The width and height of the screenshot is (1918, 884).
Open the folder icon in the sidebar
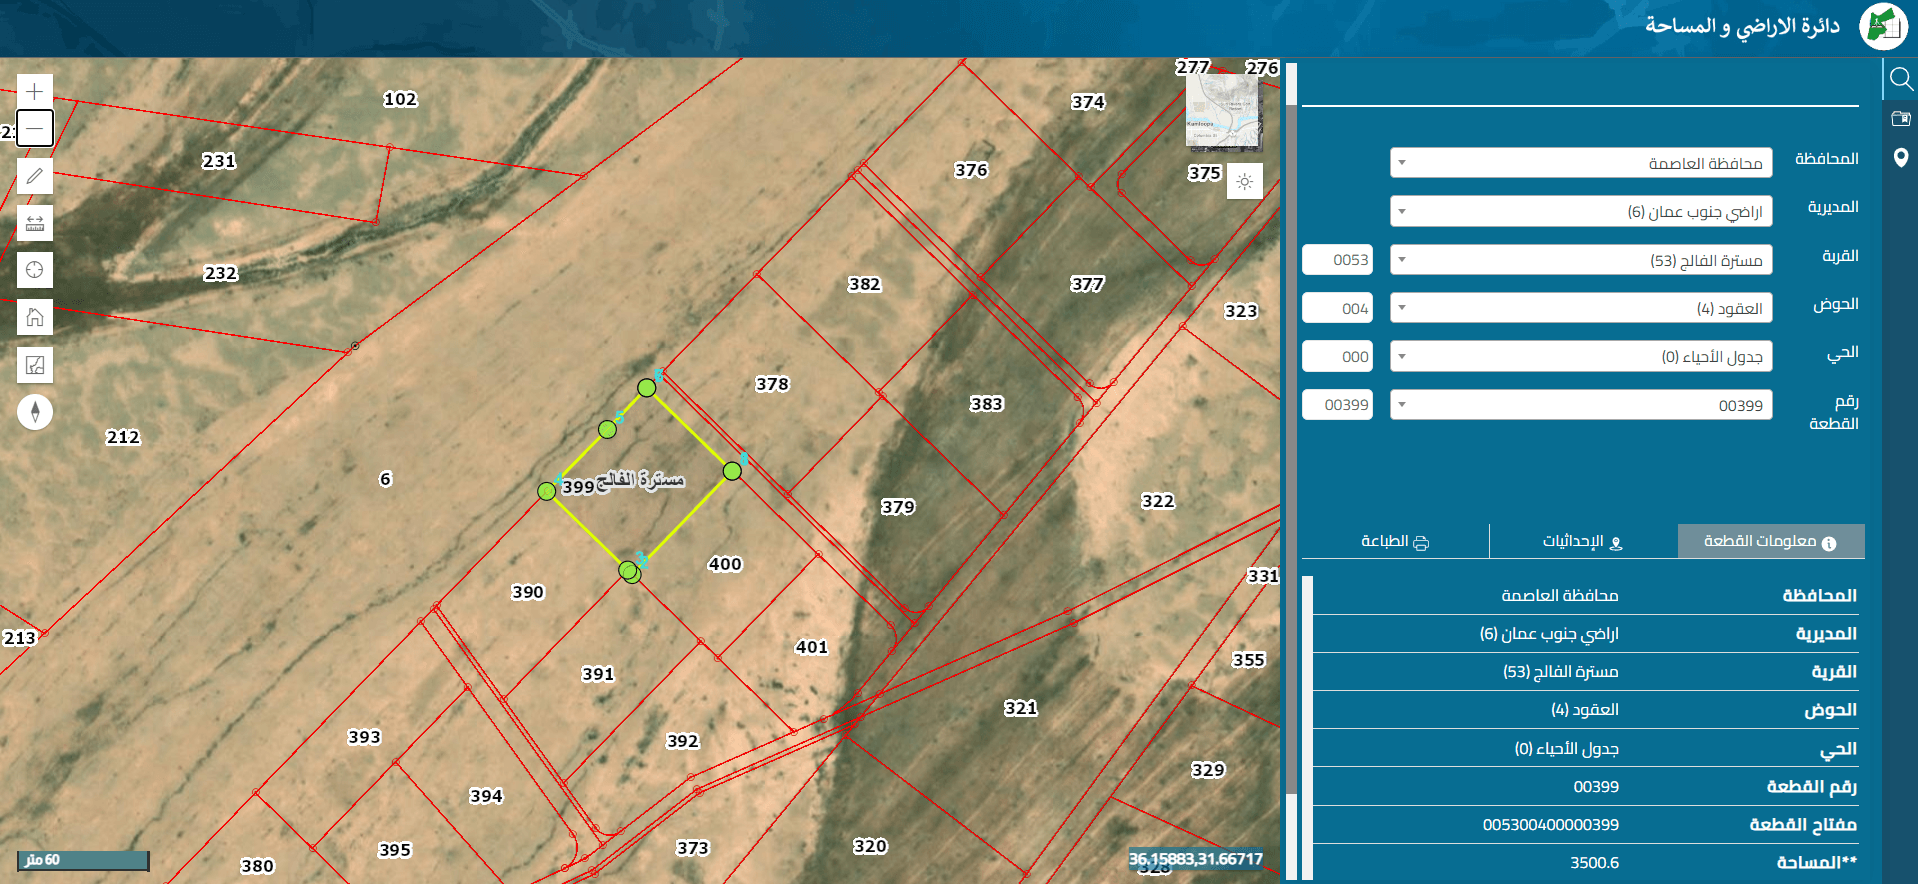click(1901, 119)
